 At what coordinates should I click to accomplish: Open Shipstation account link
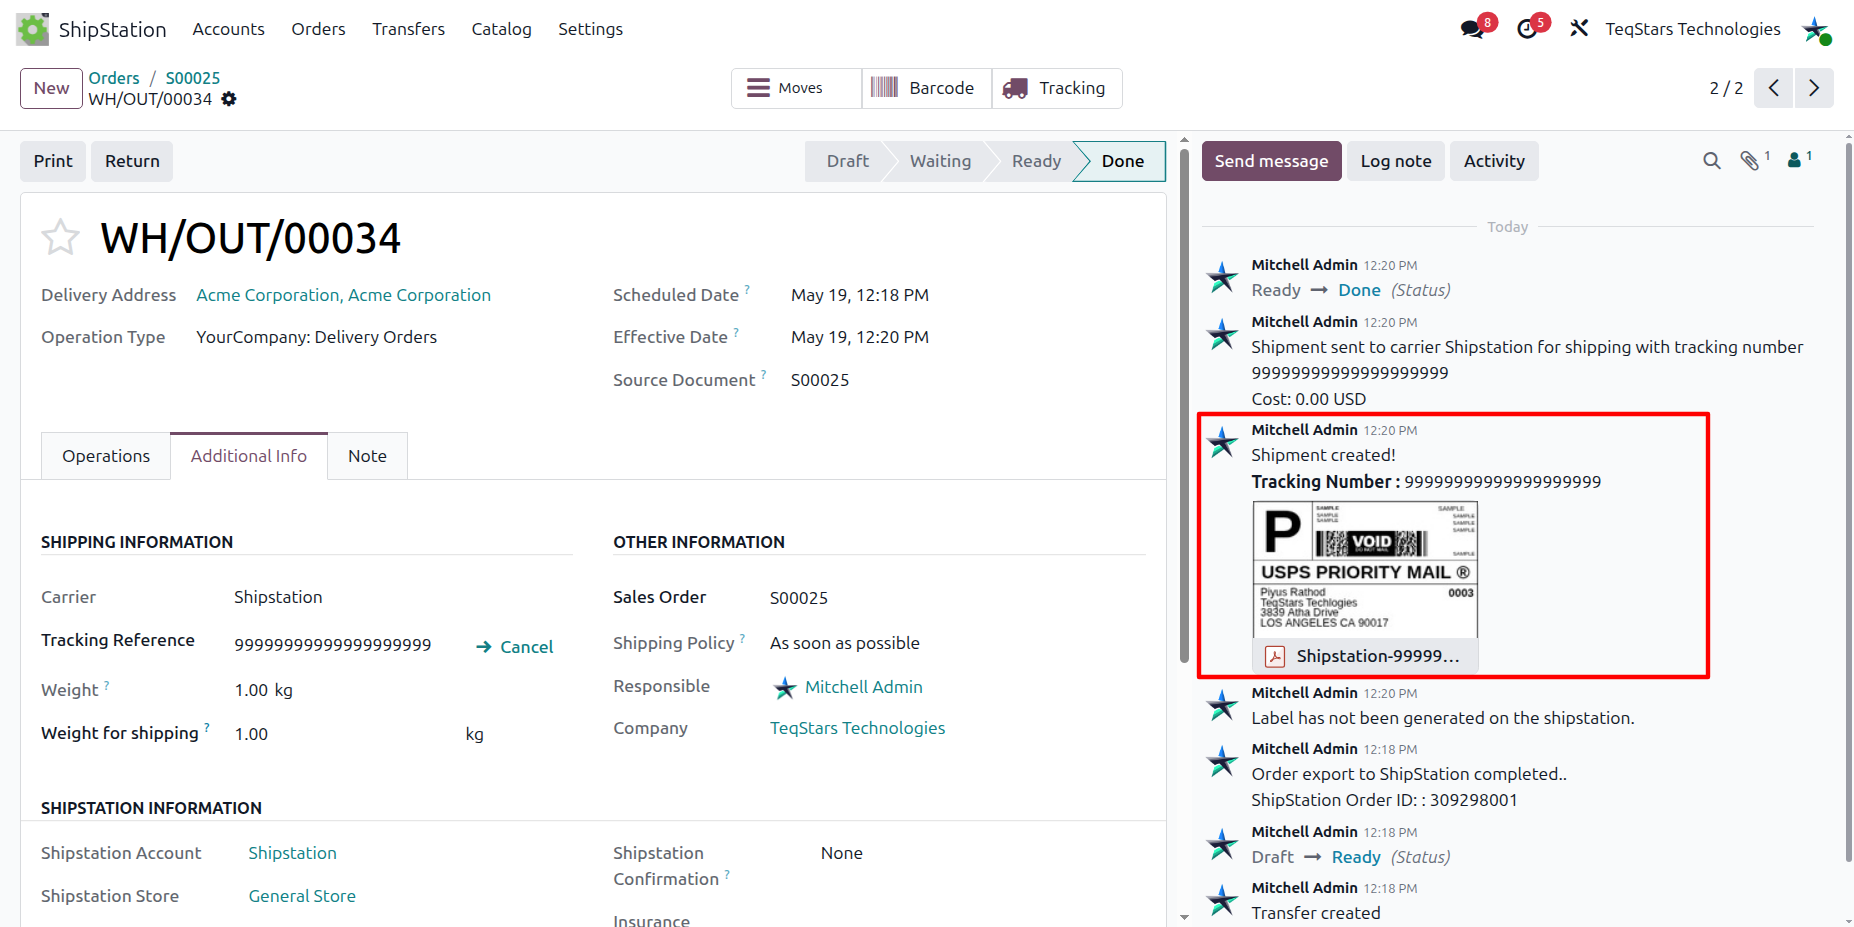[292, 853]
